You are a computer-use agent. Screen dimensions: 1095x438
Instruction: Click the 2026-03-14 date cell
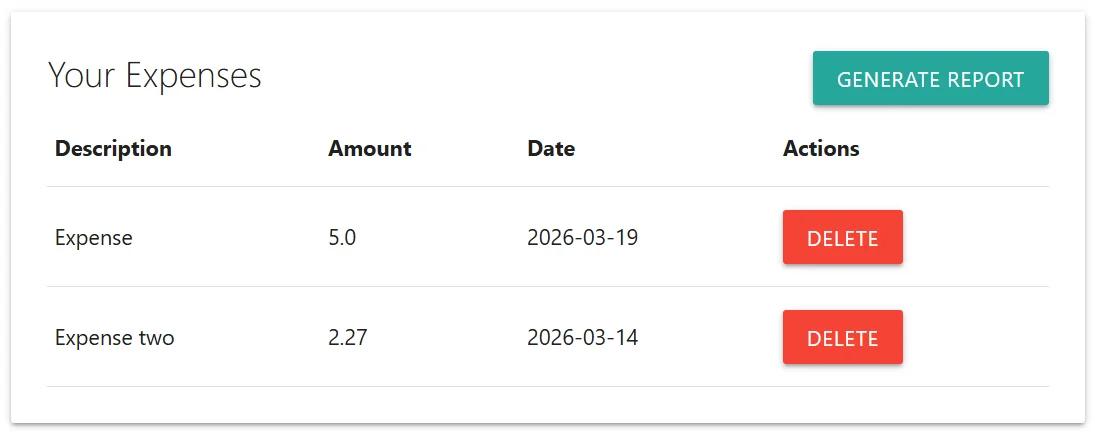click(x=582, y=338)
